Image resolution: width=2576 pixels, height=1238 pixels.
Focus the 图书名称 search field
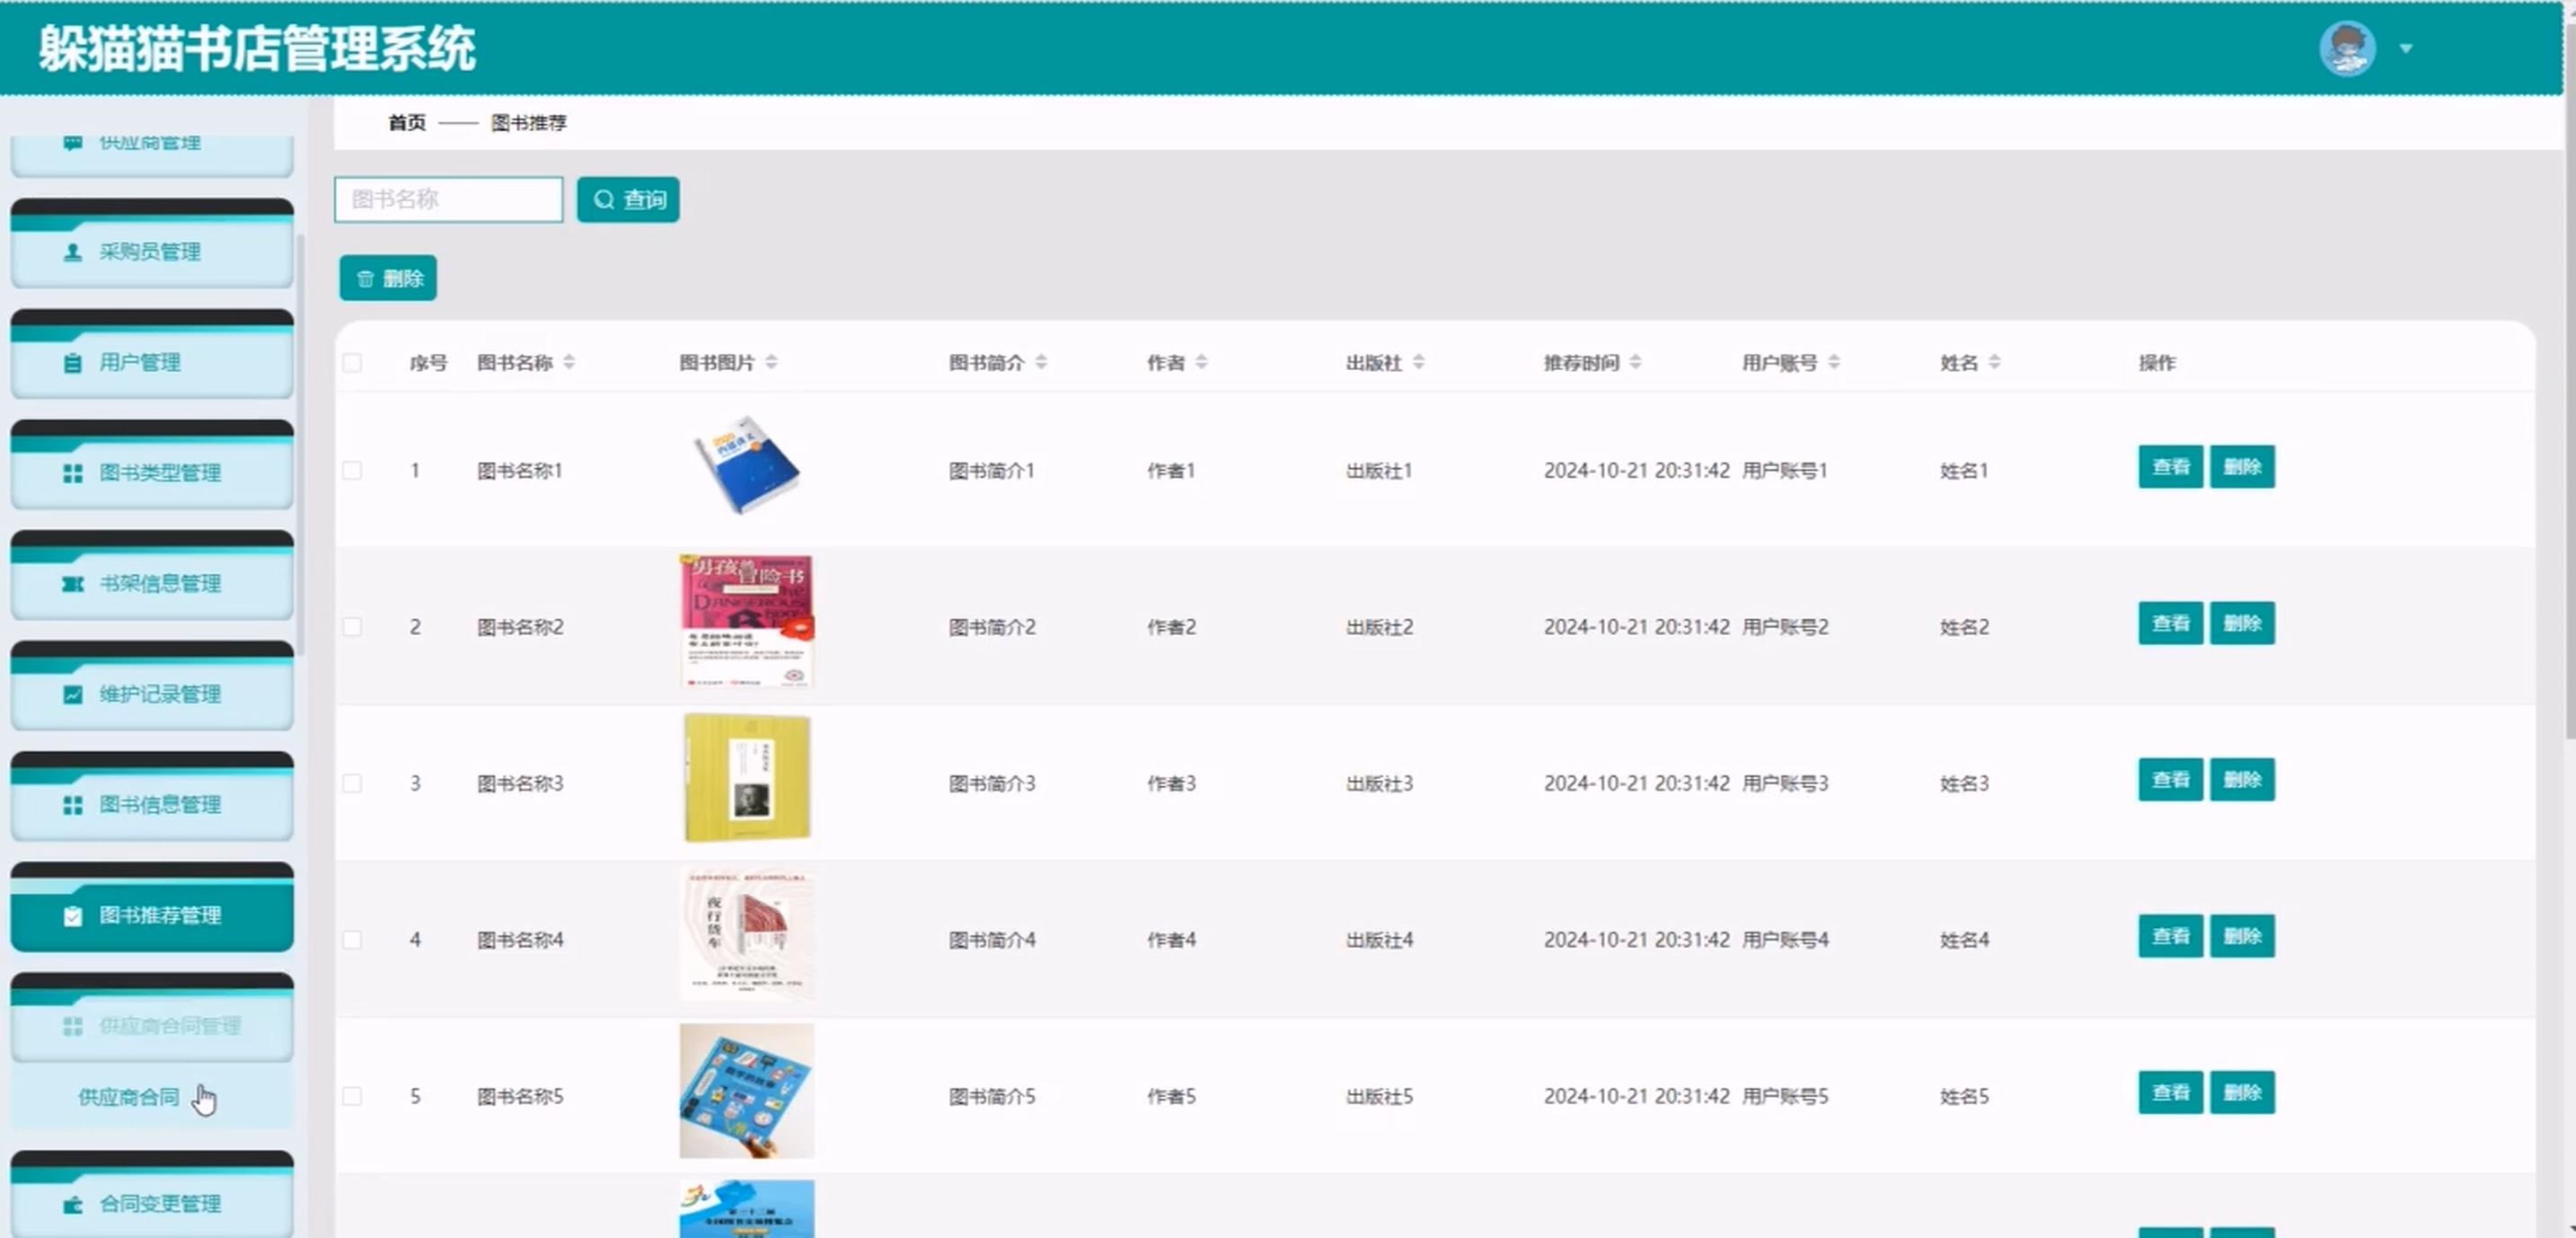click(x=448, y=200)
